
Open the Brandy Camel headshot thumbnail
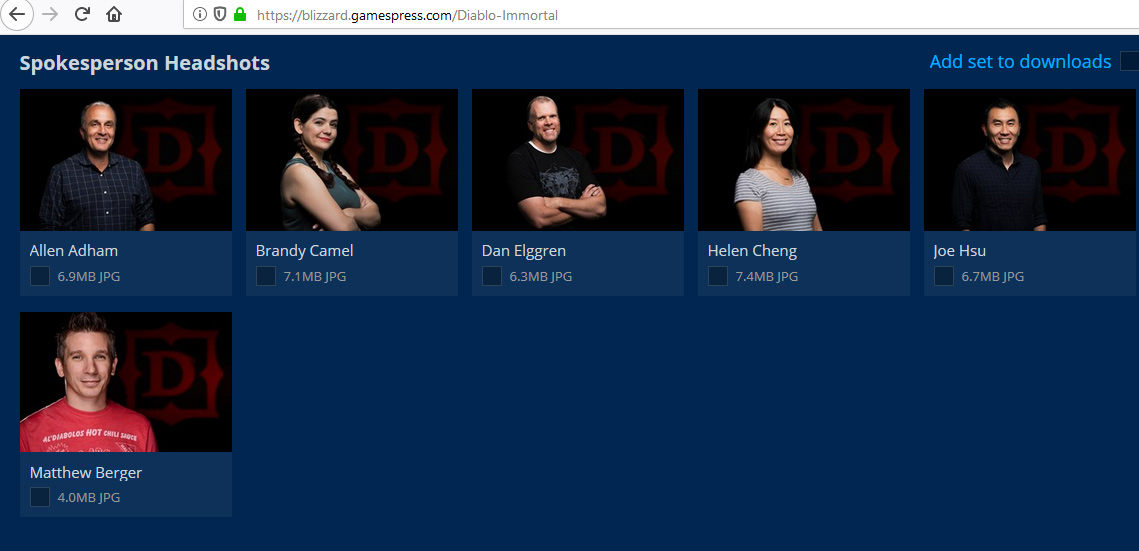352,160
